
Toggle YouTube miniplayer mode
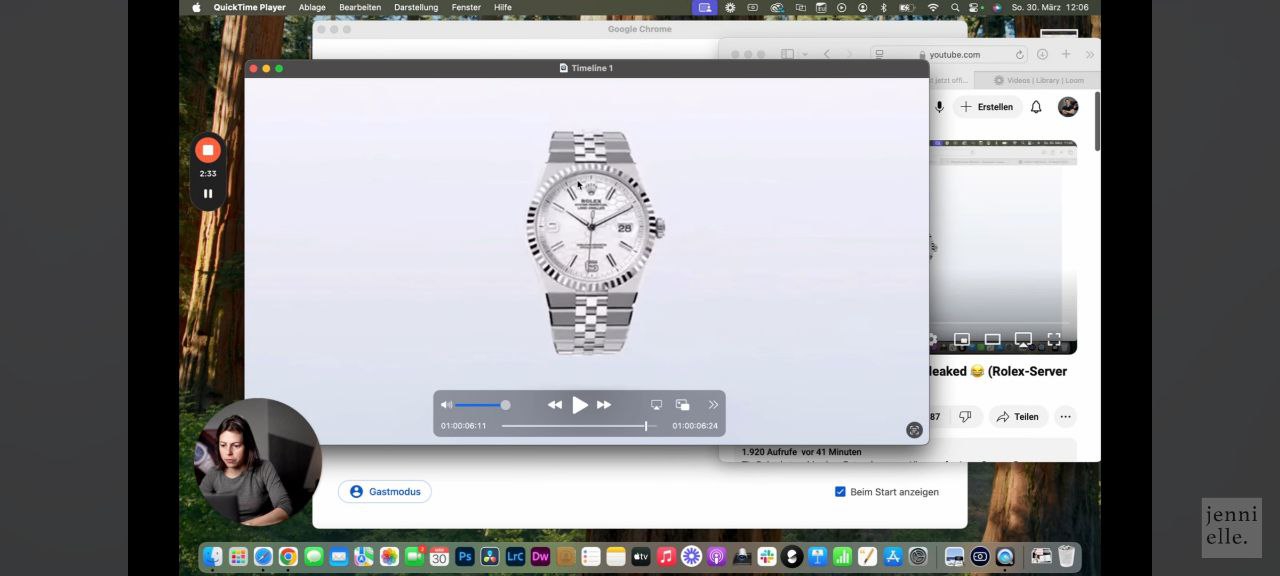(962, 340)
